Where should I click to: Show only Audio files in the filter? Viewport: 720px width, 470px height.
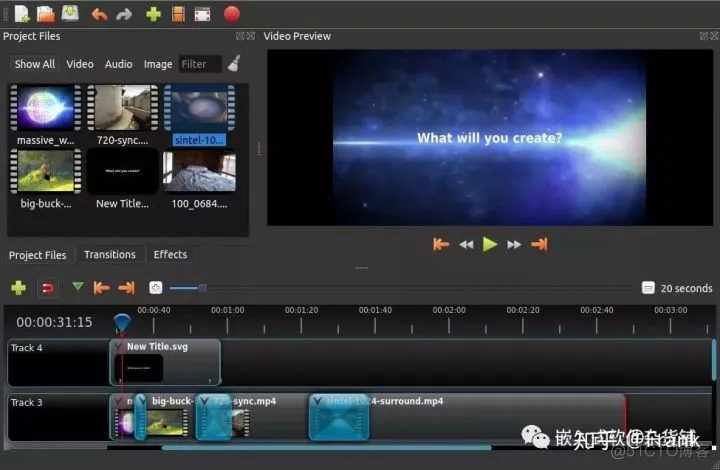point(118,64)
